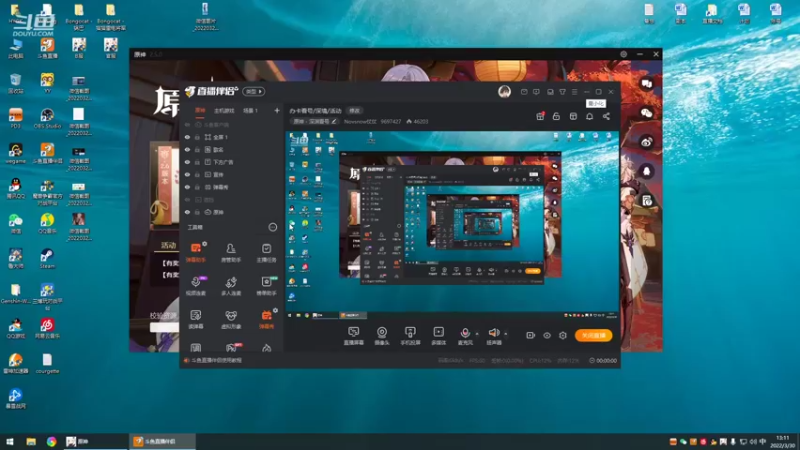The height and width of the screenshot is (450, 800).
Task: Start 视频连麦 from the toolbox
Action: [x=195, y=285]
